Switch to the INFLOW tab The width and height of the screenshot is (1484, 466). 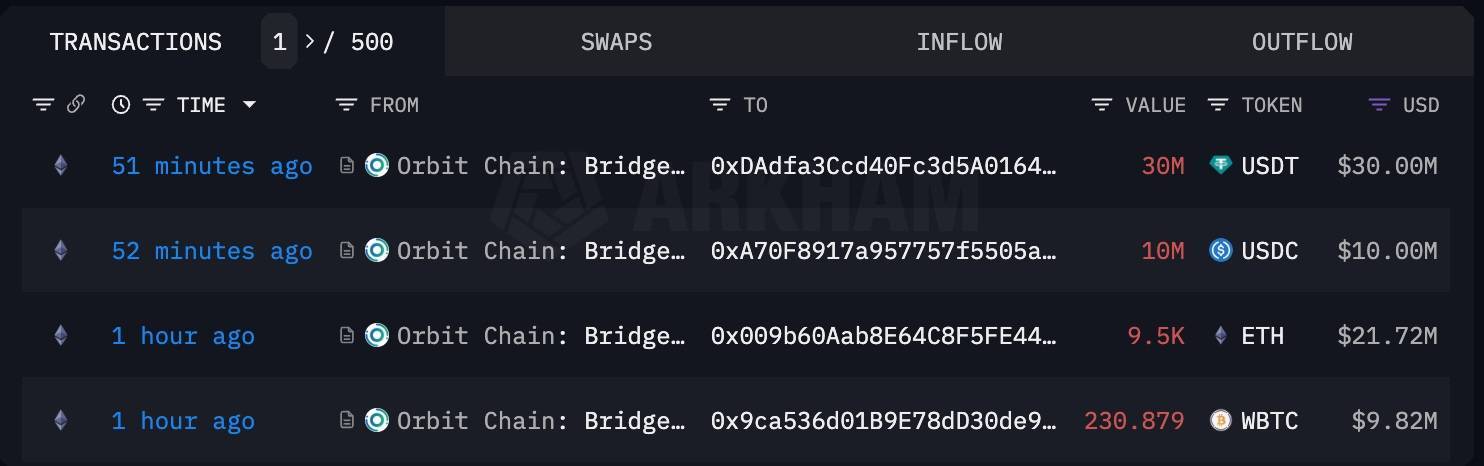[959, 42]
